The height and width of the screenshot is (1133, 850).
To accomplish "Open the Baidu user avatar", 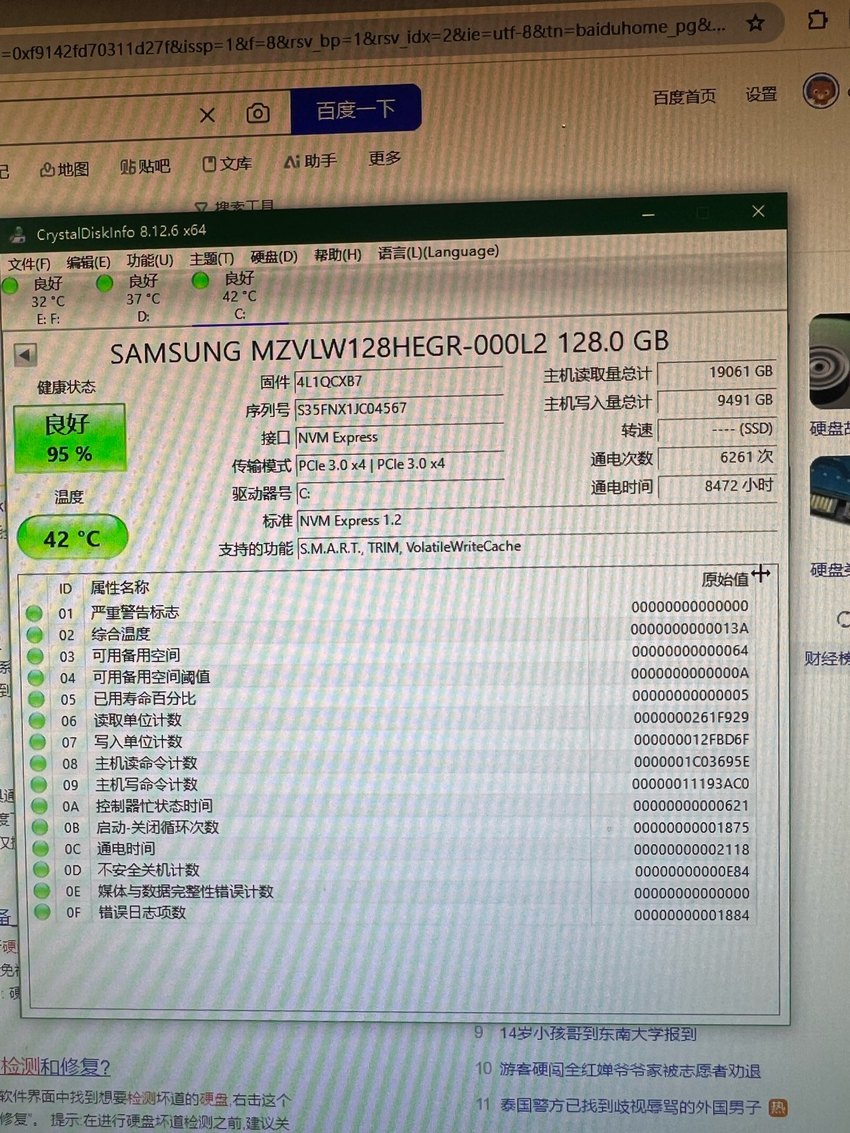I will (x=820, y=91).
